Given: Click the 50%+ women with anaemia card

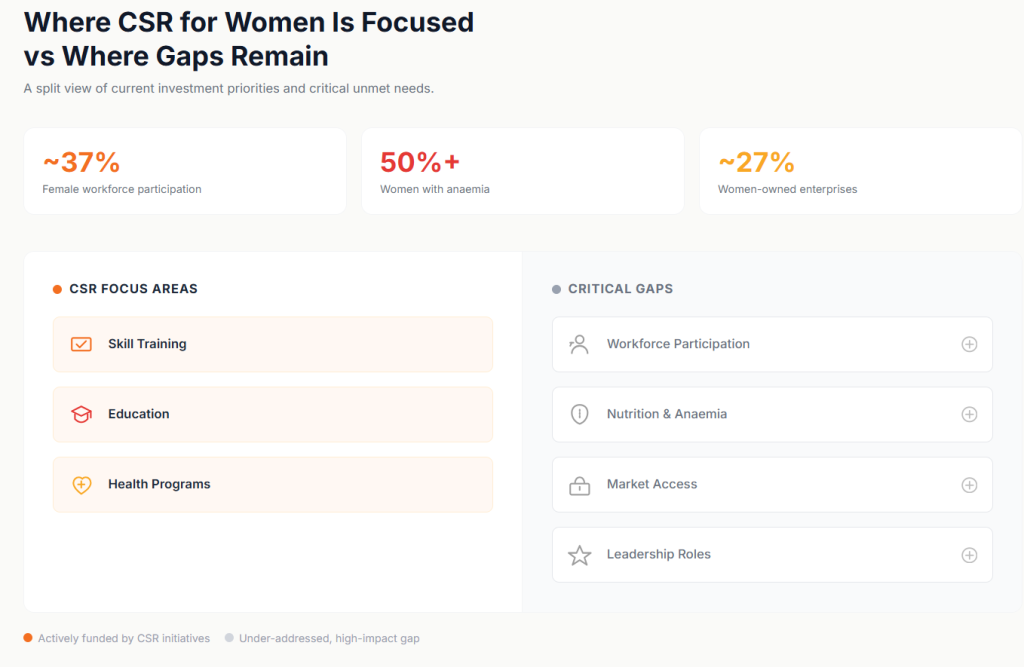Looking at the screenshot, I should pyautogui.click(x=522, y=171).
